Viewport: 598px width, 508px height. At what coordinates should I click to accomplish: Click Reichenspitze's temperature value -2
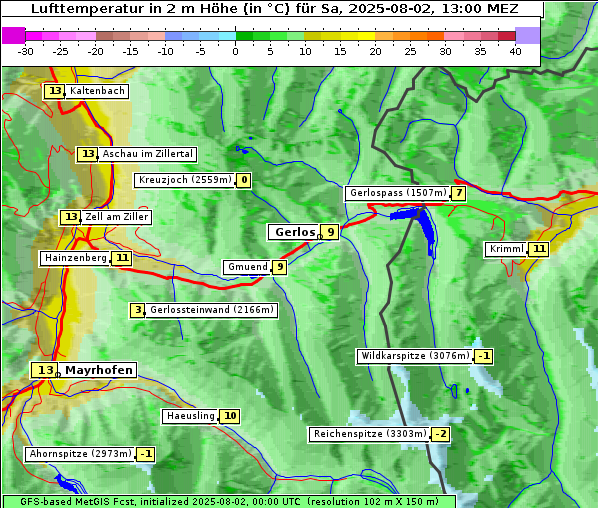point(440,434)
